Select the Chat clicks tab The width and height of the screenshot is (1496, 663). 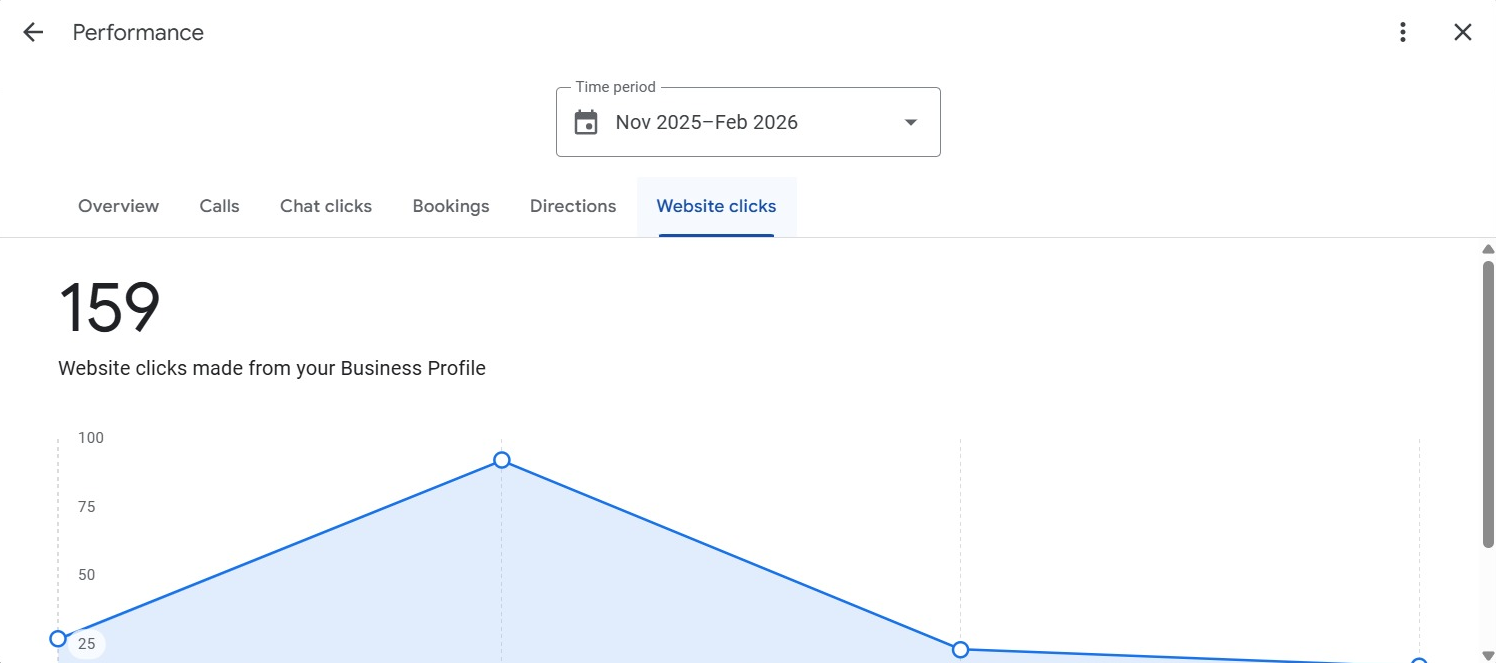(326, 206)
